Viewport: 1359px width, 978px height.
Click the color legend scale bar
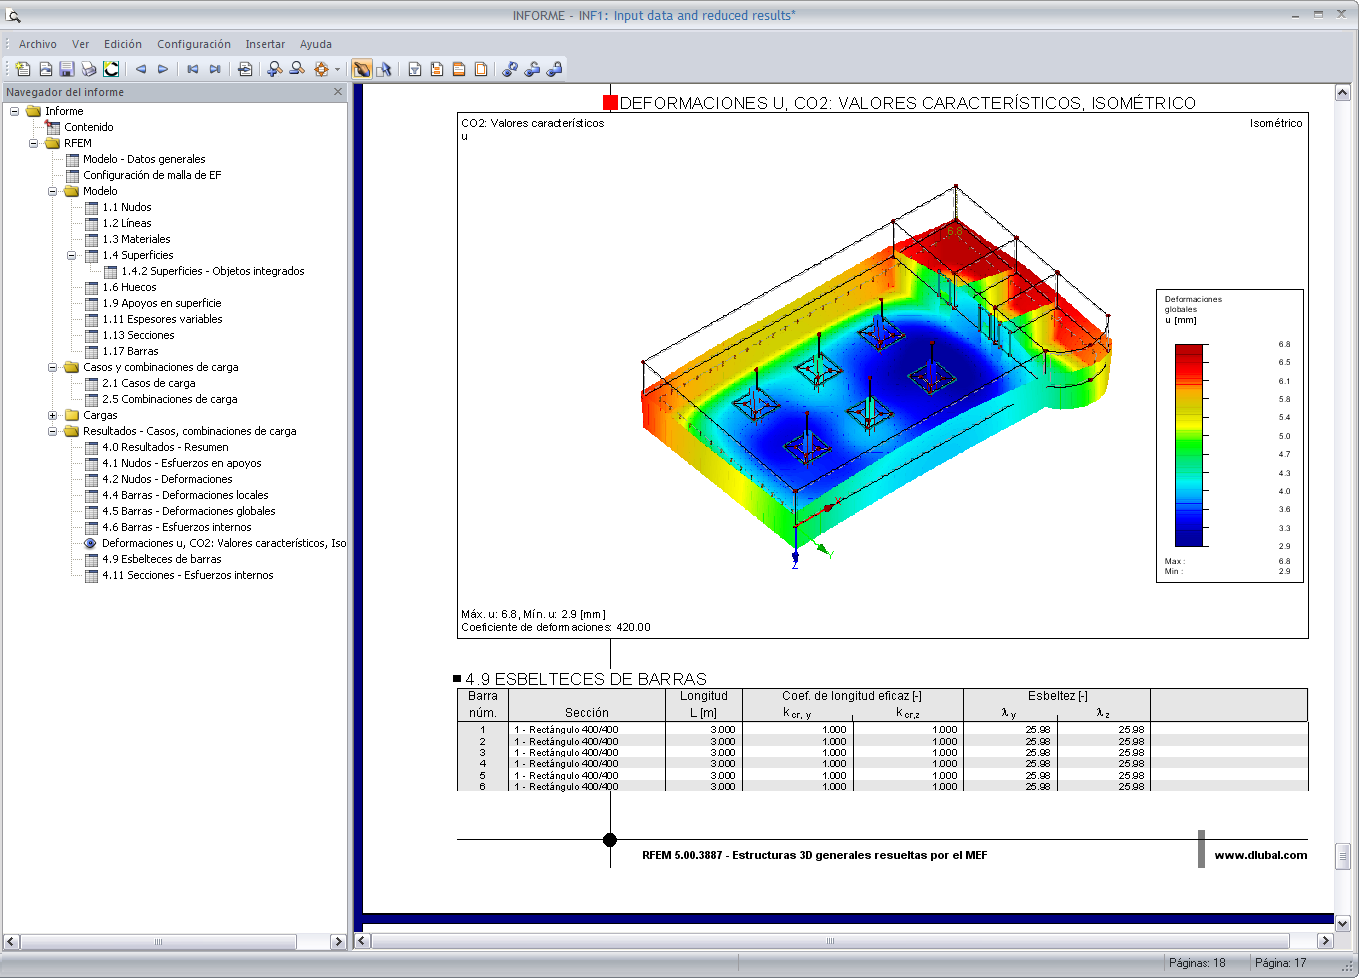[x=1189, y=445]
